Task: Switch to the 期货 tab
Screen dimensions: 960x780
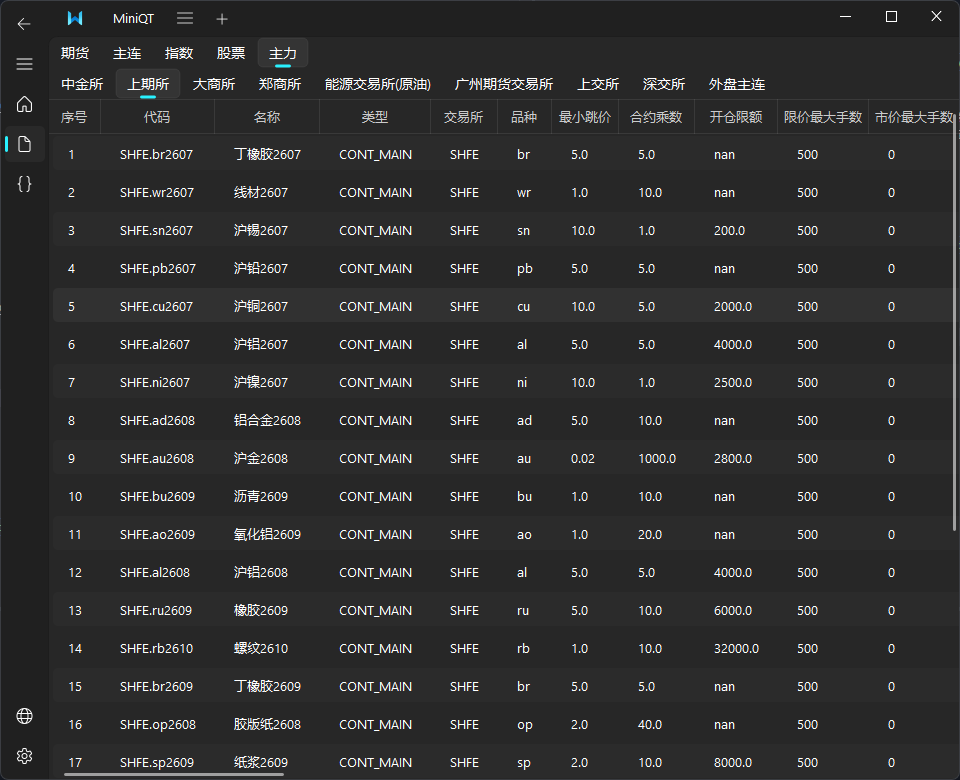Action: (75, 53)
